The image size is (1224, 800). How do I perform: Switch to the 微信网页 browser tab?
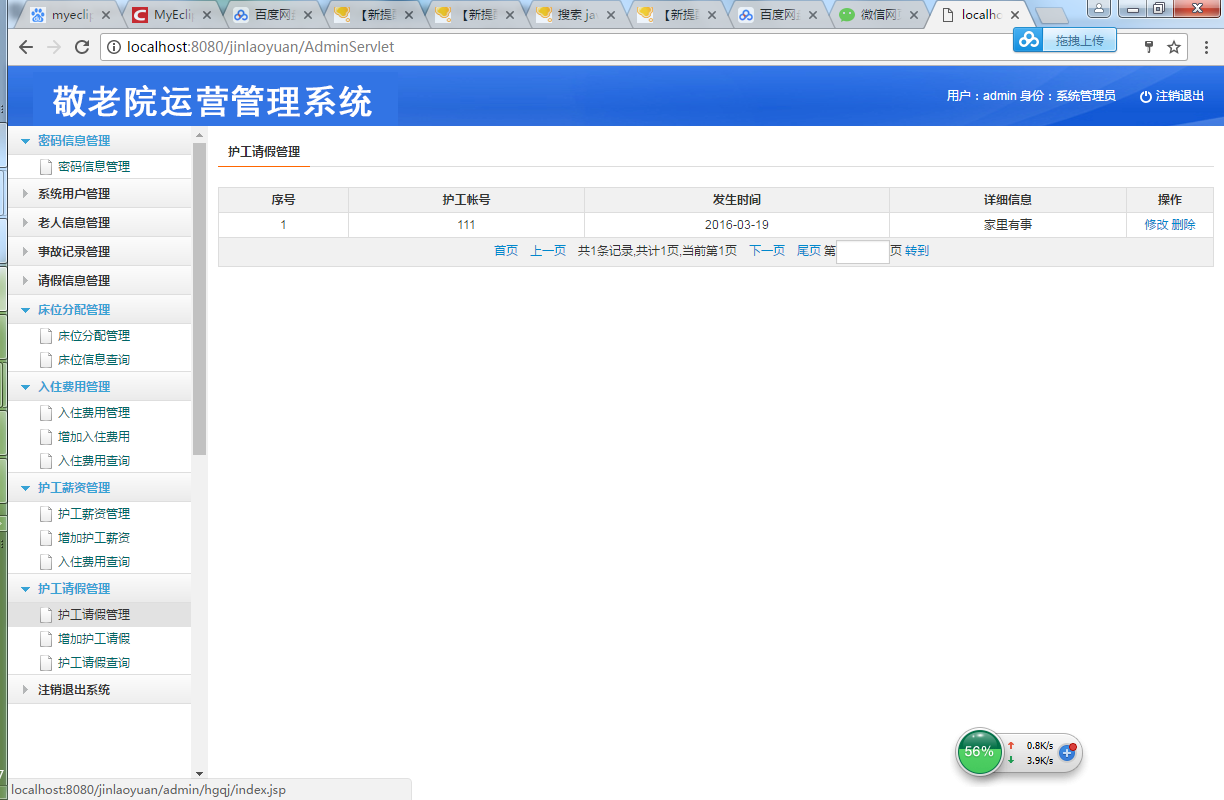point(878,15)
